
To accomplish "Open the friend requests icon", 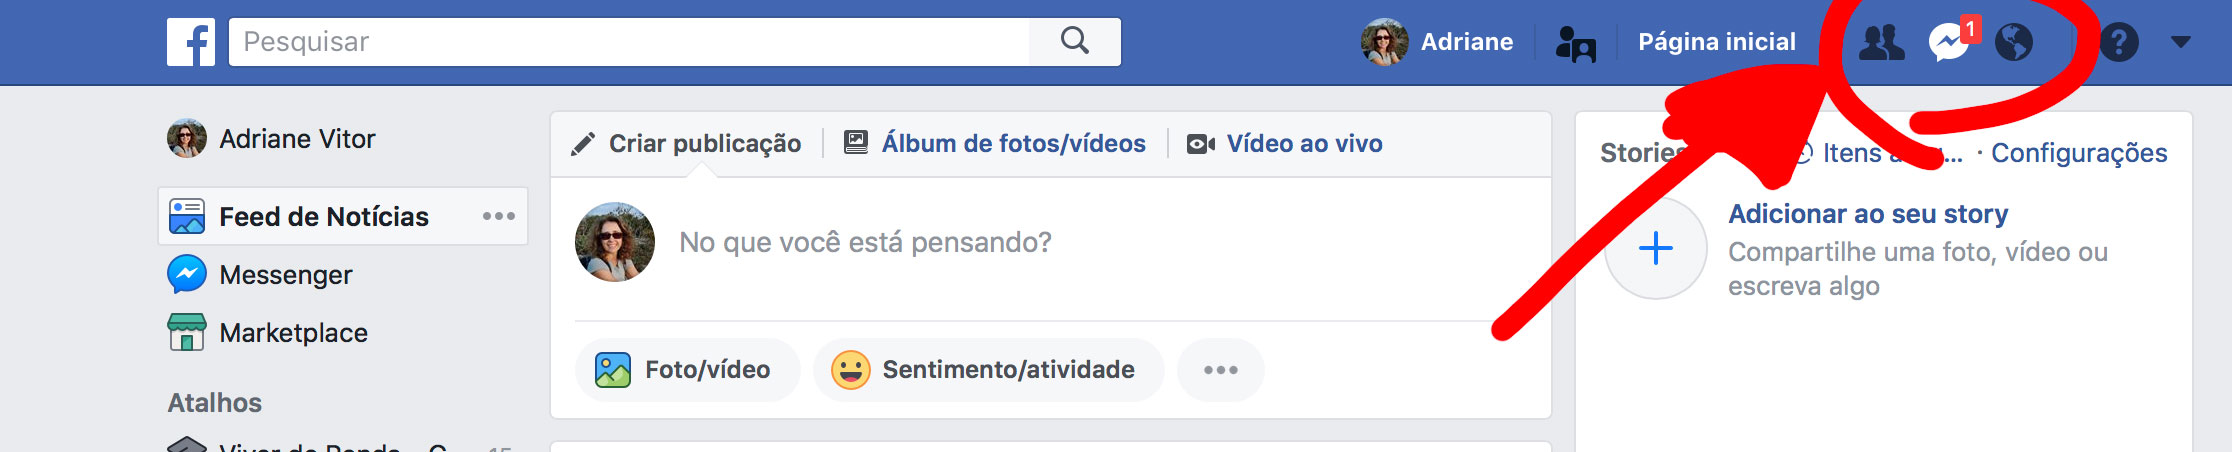I will point(1881,42).
